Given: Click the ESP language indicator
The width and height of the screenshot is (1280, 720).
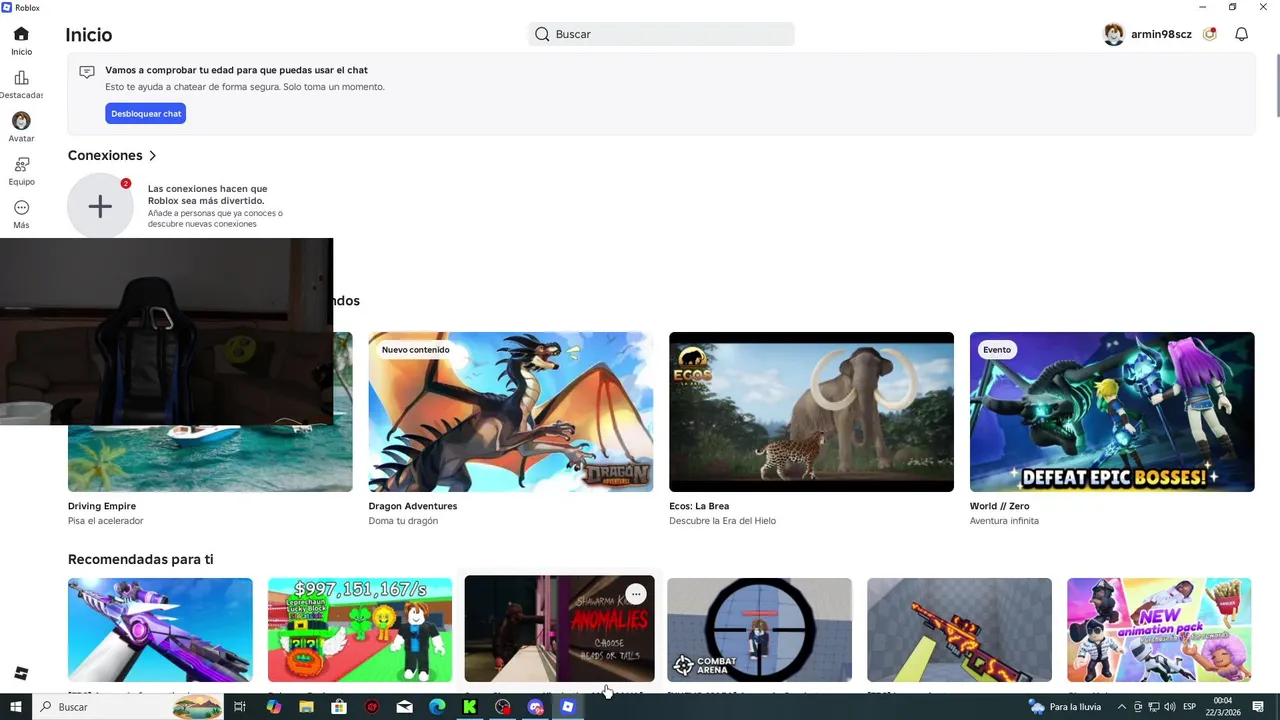Looking at the screenshot, I should [1189, 707].
